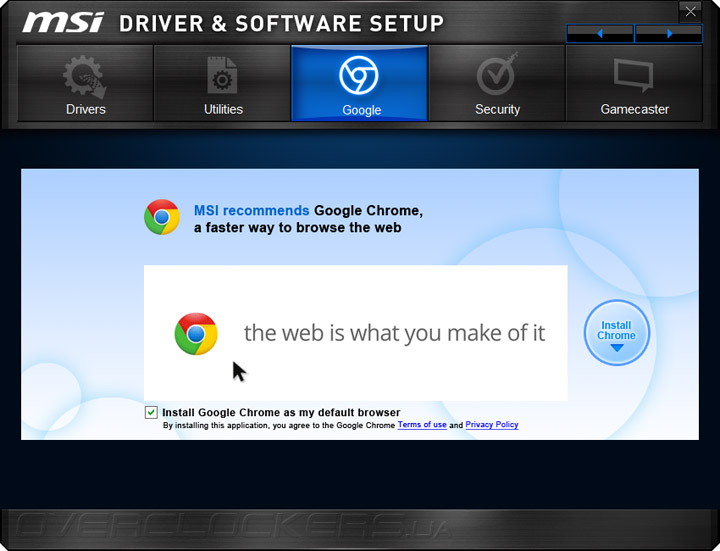Click the Chrome logo beside MSI recommends
Image resolution: width=720 pixels, height=551 pixels.
pos(162,217)
